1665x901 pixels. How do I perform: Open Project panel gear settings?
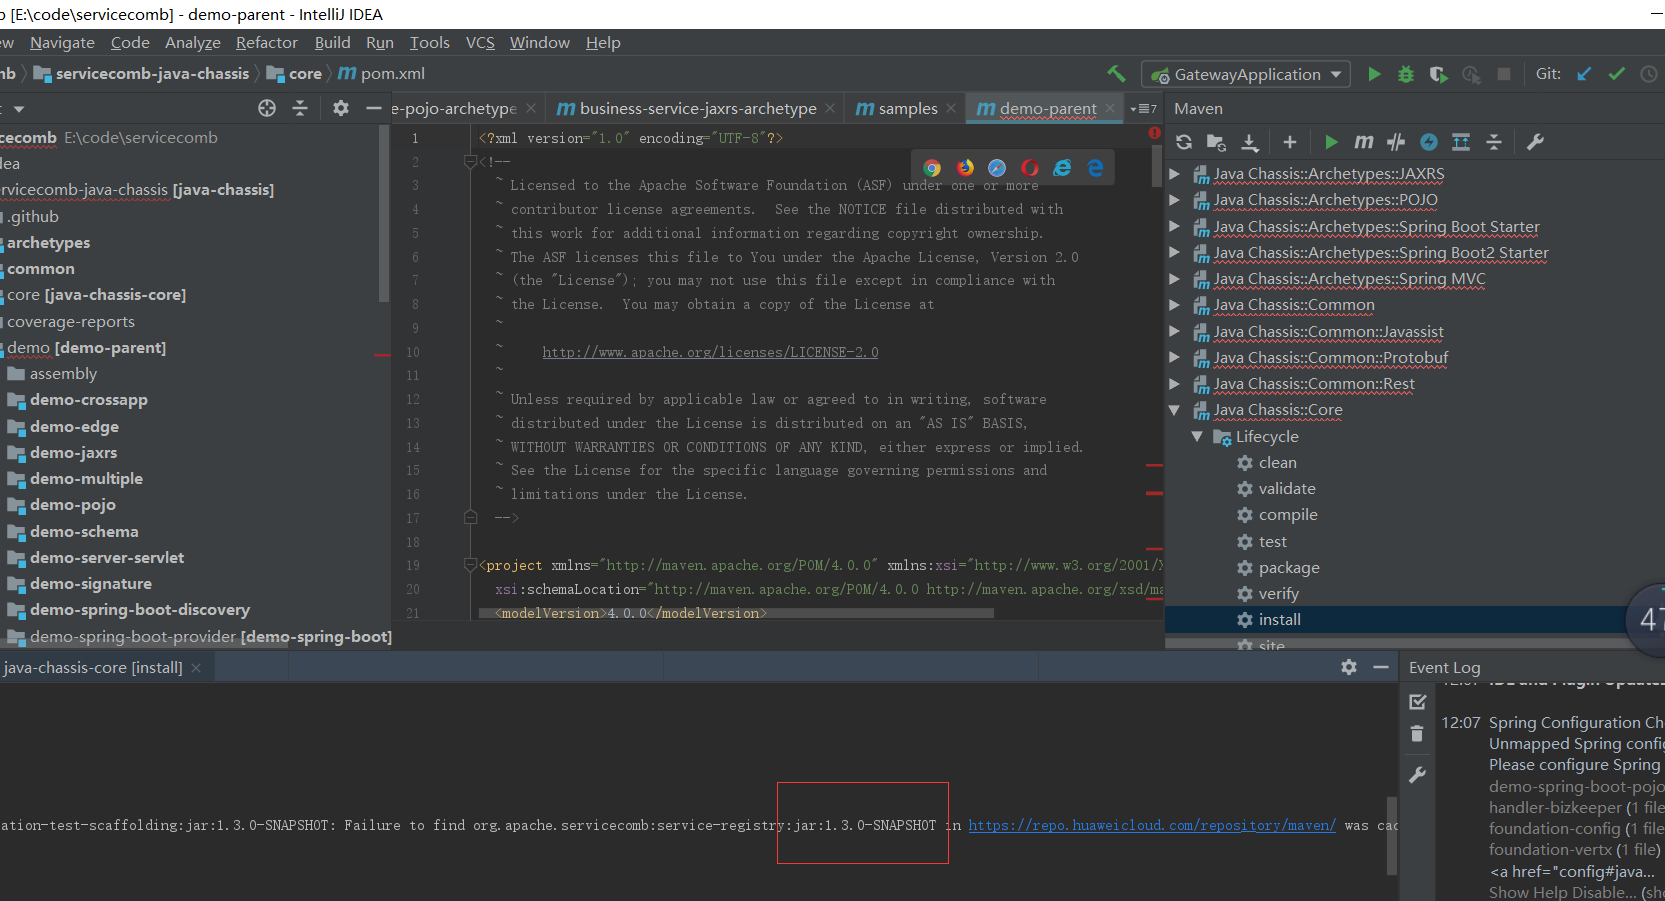341,108
